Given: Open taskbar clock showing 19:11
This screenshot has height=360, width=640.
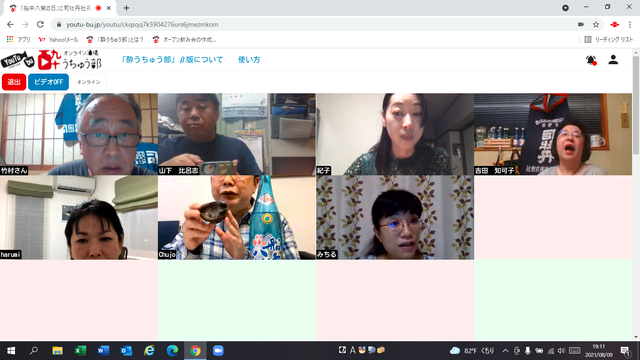Looking at the screenshot, I should (599, 351).
